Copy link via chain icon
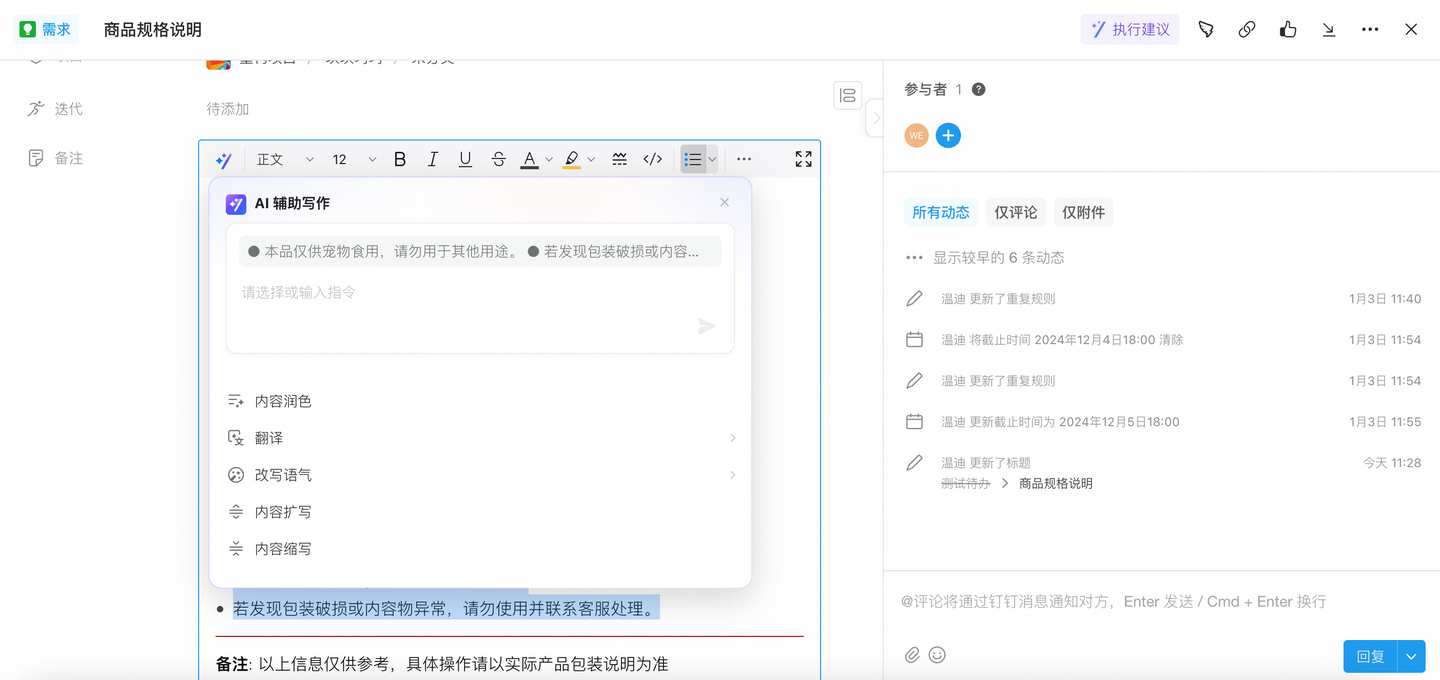This screenshot has height=680, width=1440. pyautogui.click(x=1247, y=29)
